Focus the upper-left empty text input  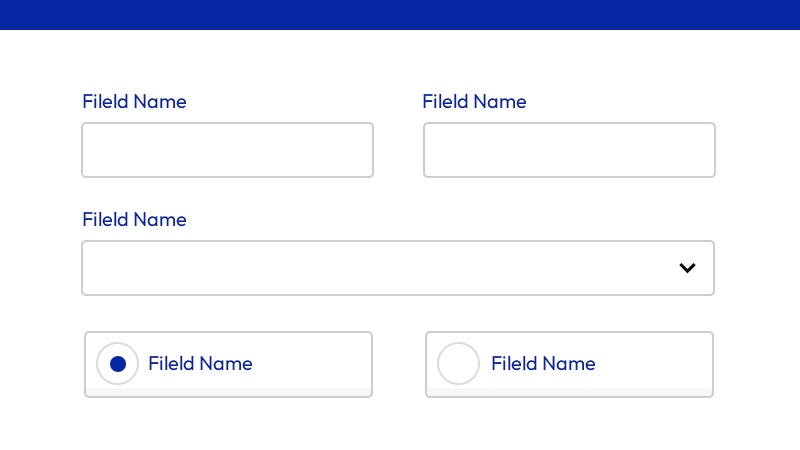click(227, 150)
